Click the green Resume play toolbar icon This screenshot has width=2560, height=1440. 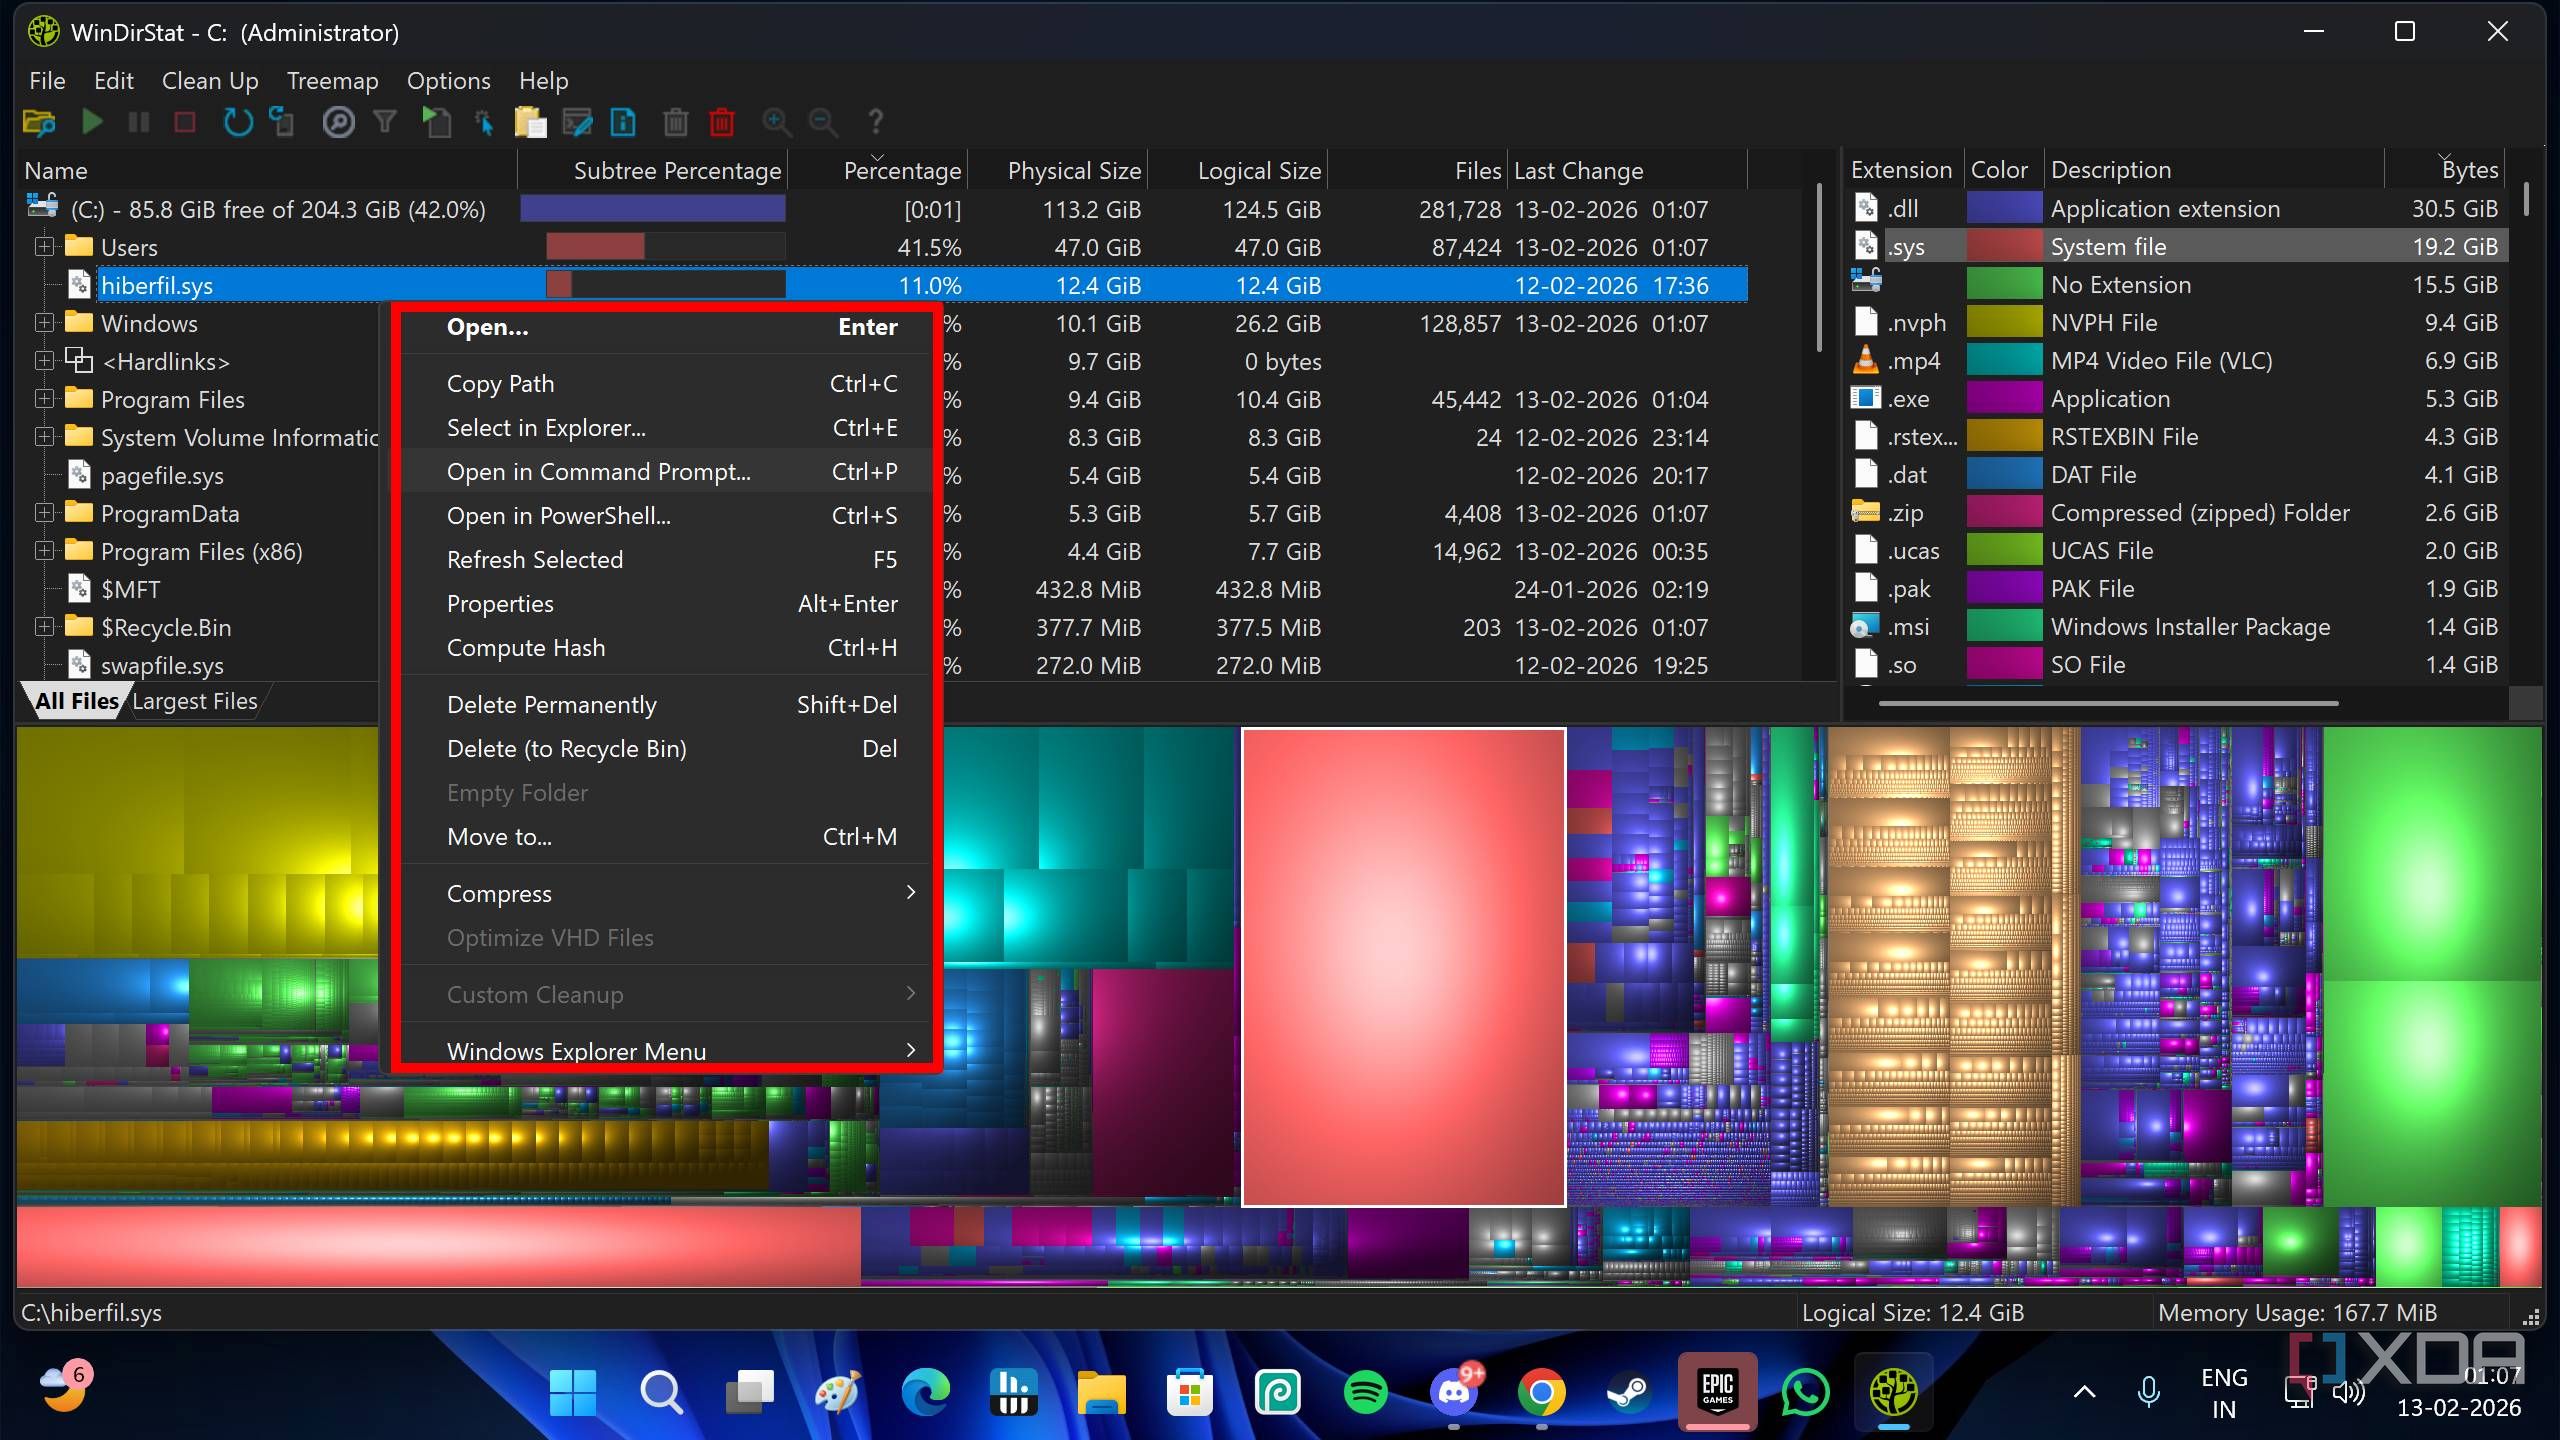[93, 122]
